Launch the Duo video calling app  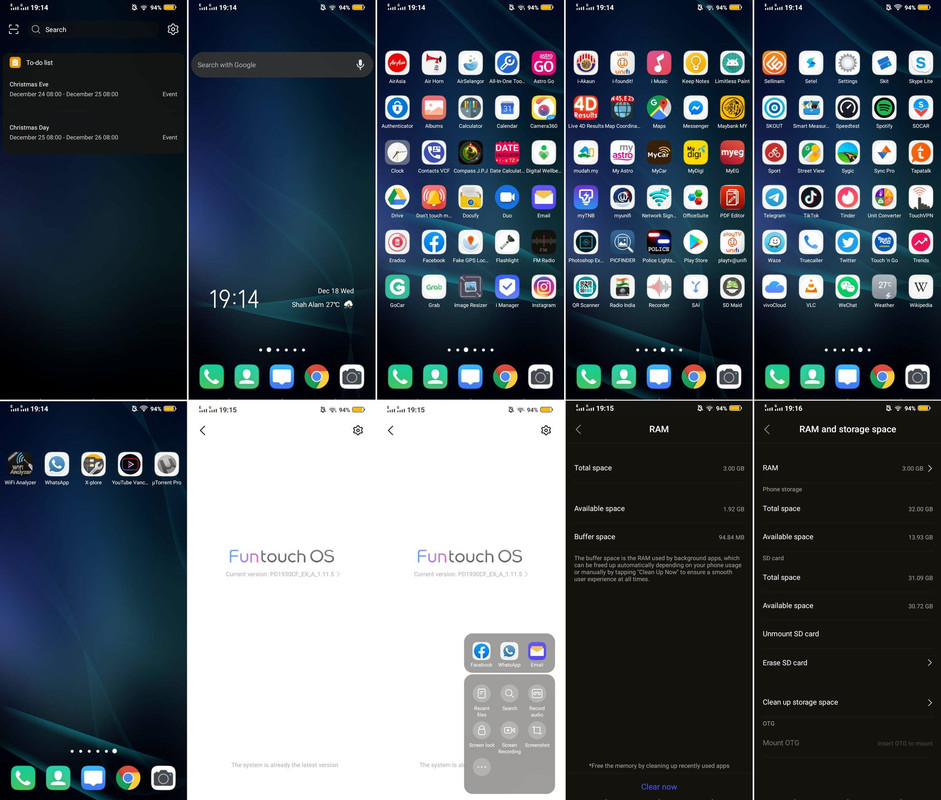click(507, 197)
